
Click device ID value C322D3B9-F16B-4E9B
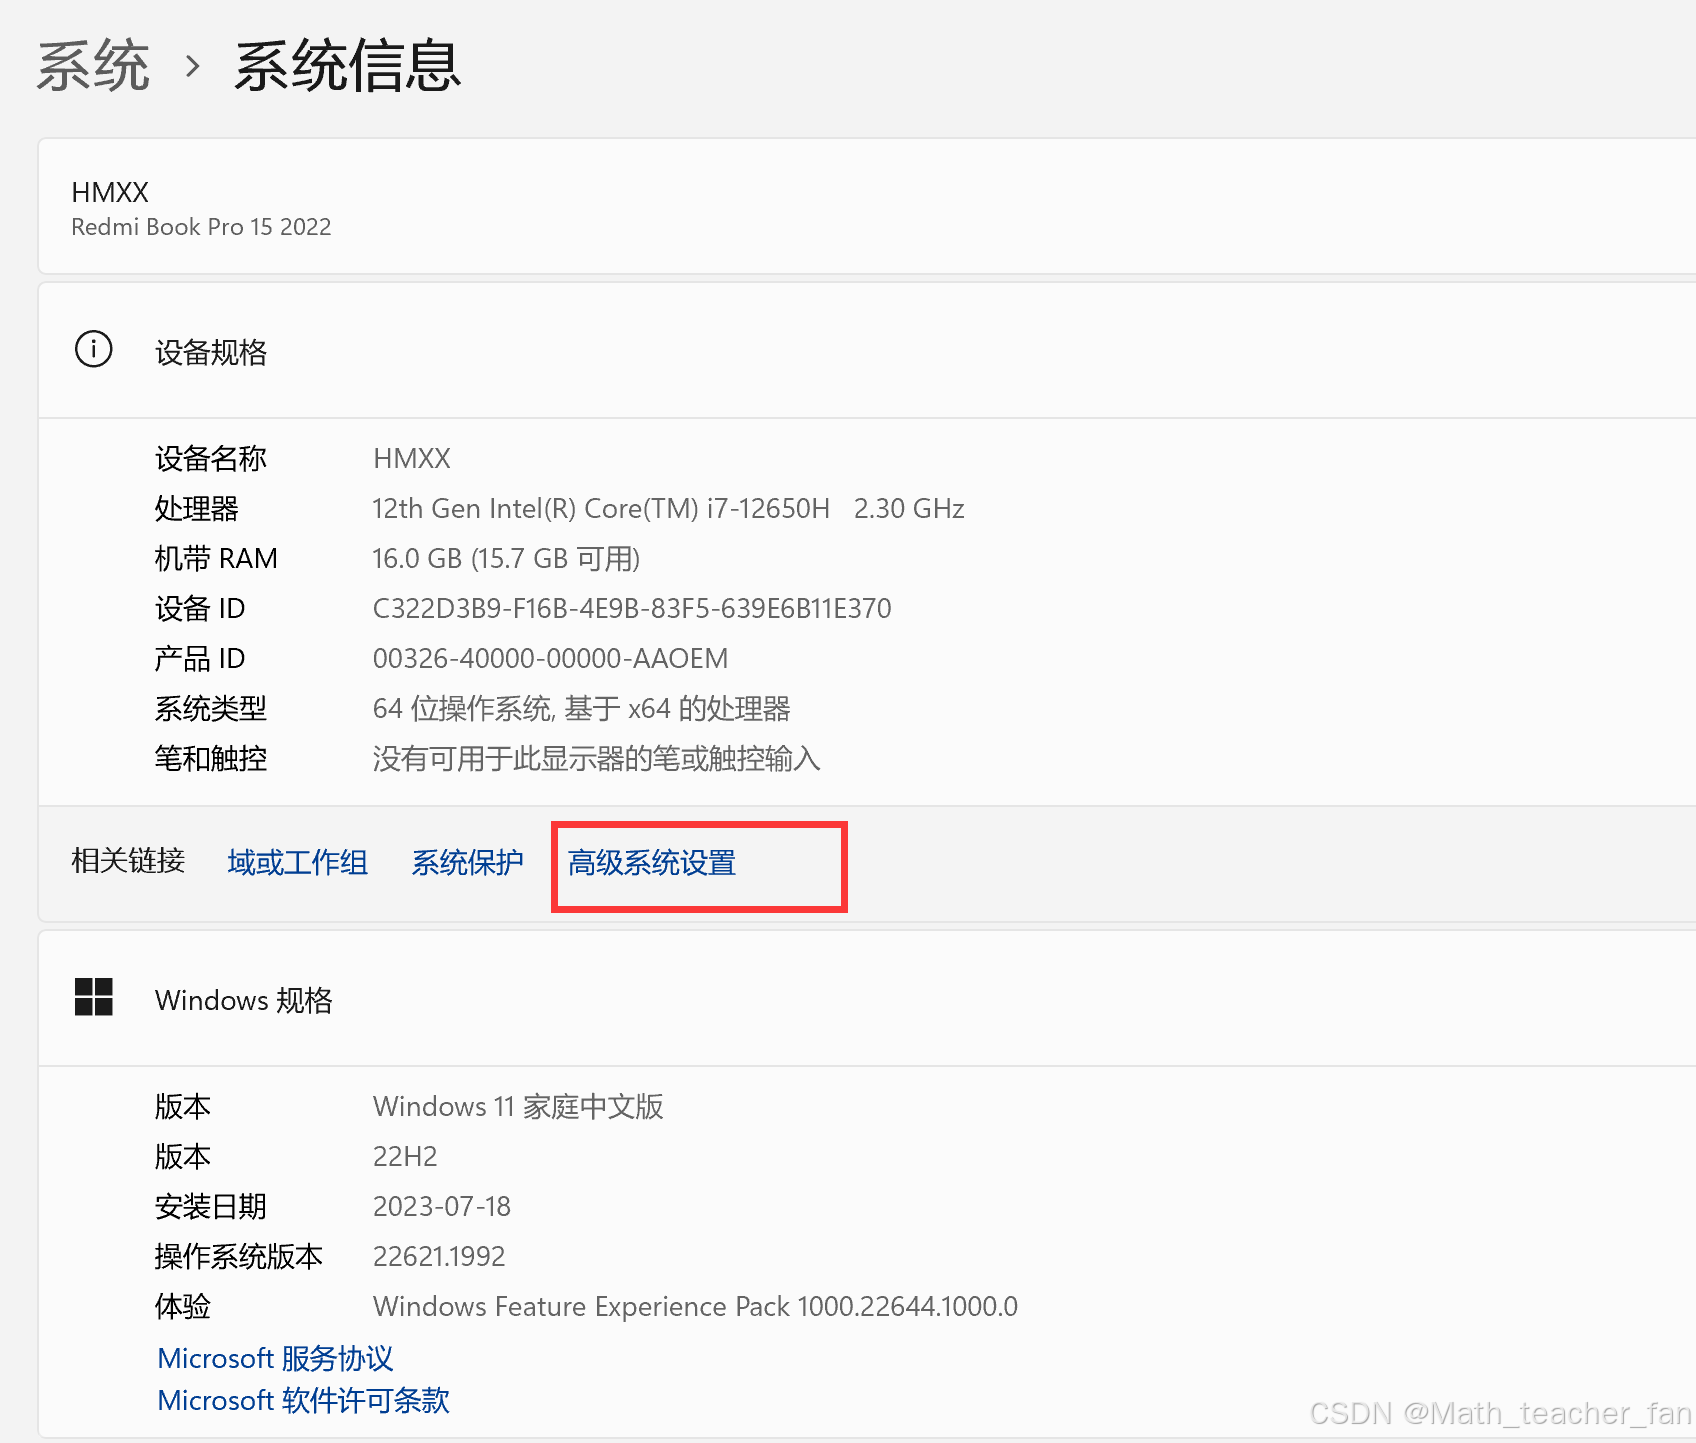tap(632, 608)
